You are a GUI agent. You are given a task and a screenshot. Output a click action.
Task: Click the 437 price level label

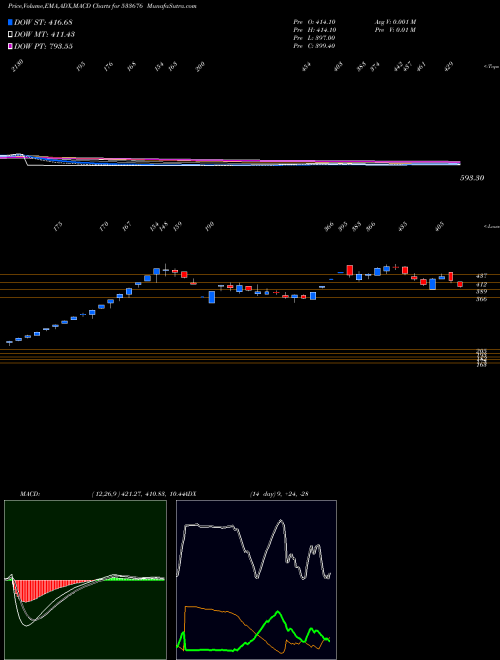[481, 276]
